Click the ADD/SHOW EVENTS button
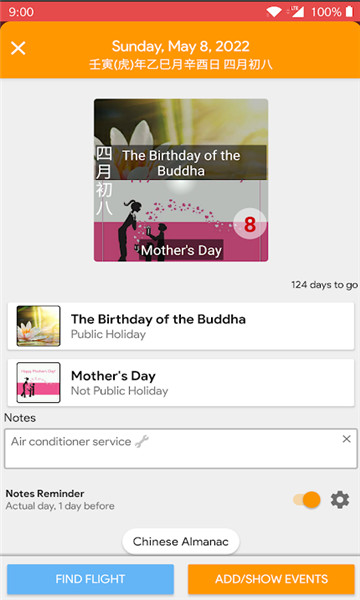Viewport: 360px width, 600px height. coord(271,579)
